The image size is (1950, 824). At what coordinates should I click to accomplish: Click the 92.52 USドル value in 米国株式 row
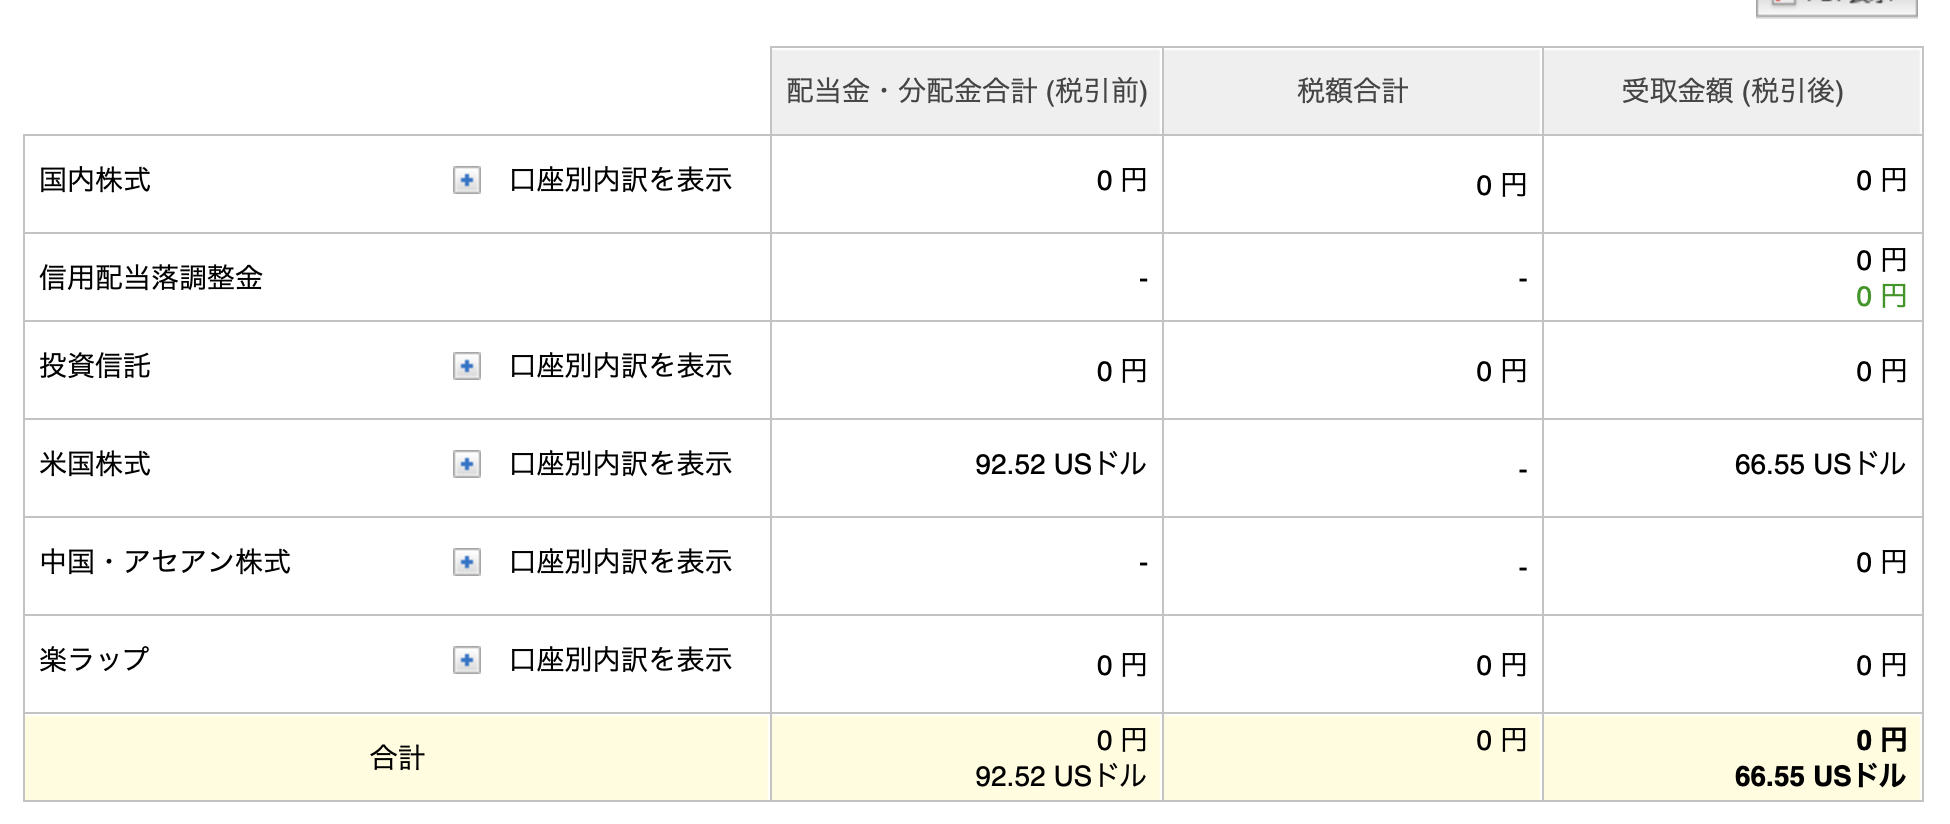1060,464
